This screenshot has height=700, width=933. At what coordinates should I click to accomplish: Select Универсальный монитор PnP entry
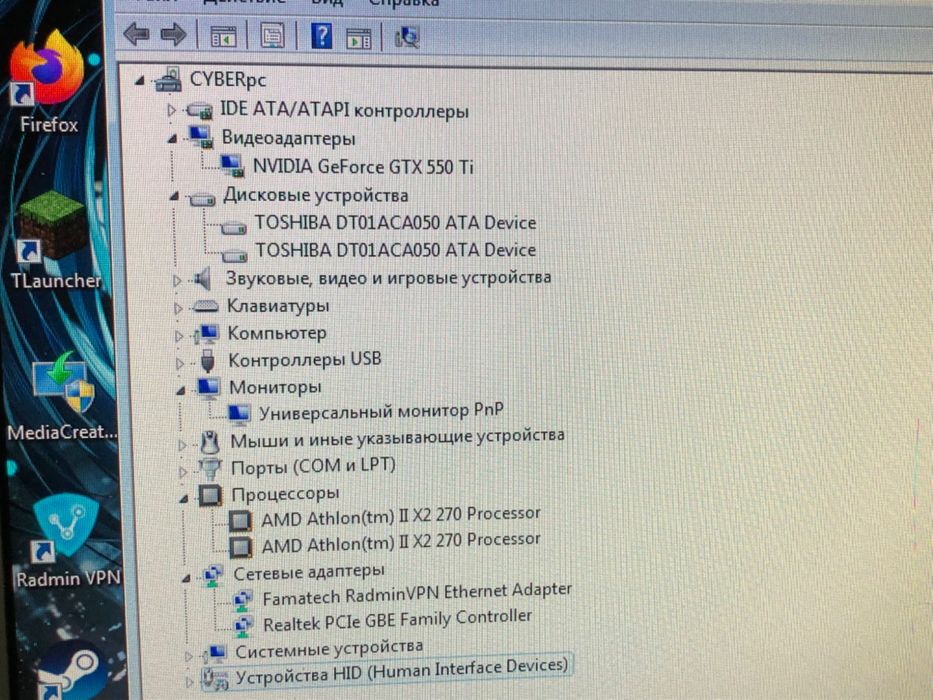381,411
